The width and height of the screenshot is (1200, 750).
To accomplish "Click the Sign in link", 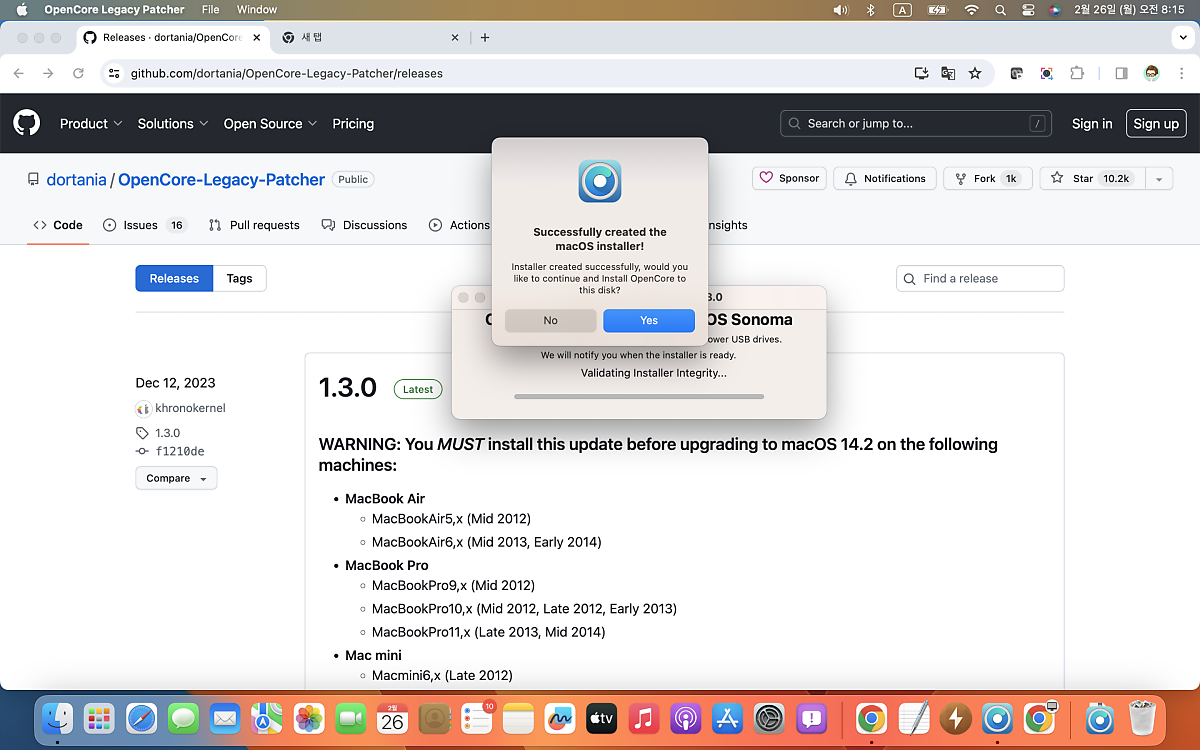I will point(1092,124).
